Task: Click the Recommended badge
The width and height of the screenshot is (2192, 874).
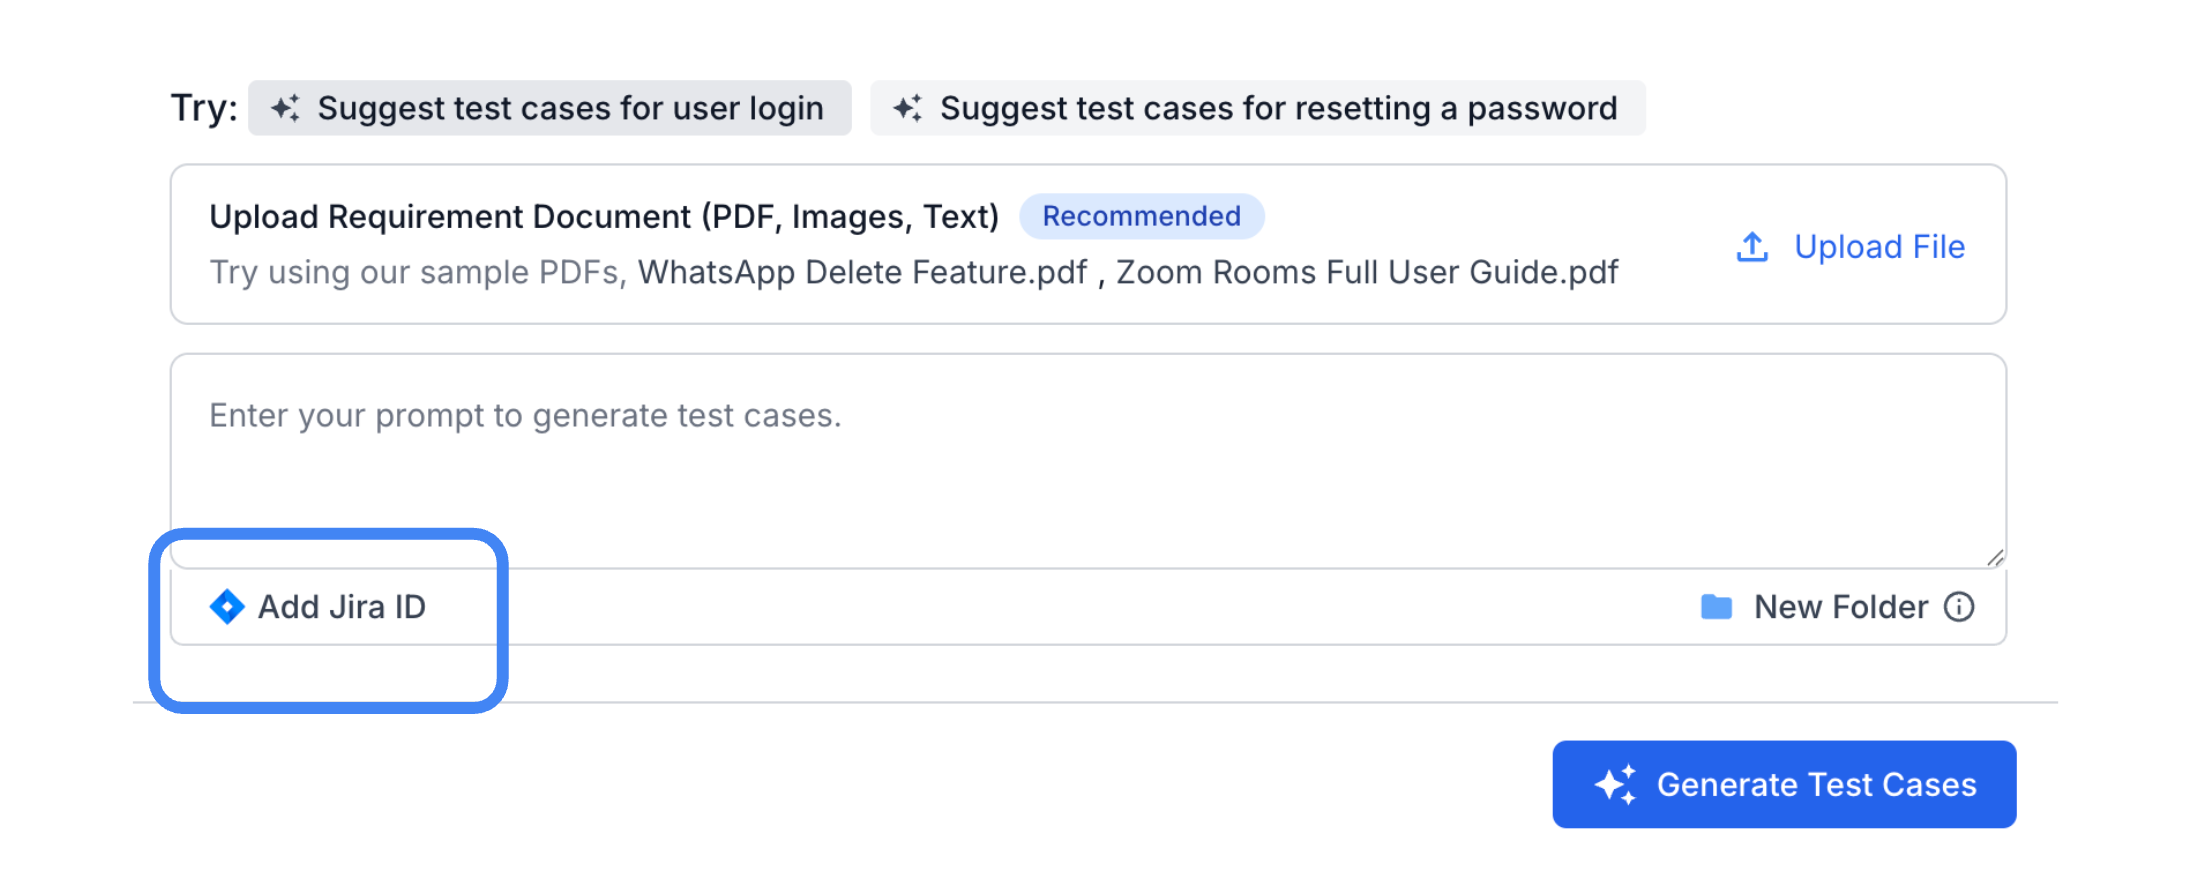Action: (1141, 216)
